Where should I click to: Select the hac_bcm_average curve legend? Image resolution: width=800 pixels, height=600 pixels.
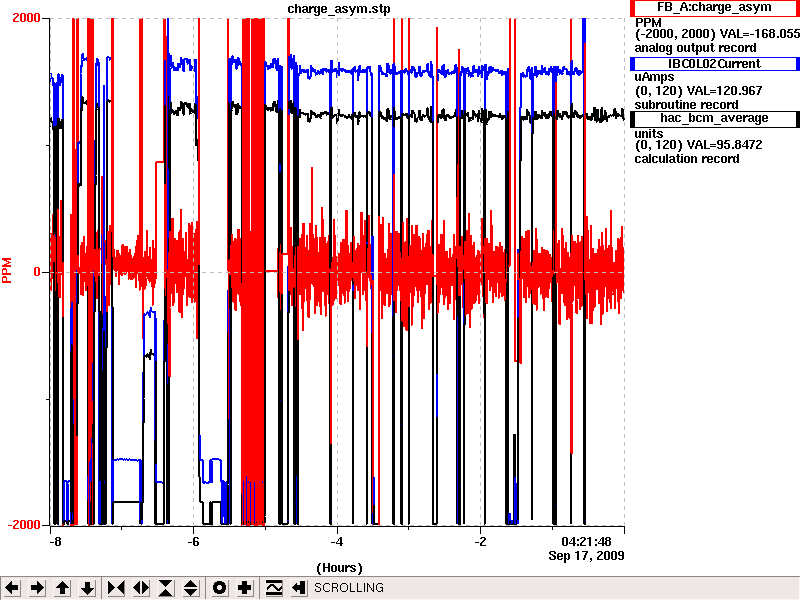coord(714,118)
